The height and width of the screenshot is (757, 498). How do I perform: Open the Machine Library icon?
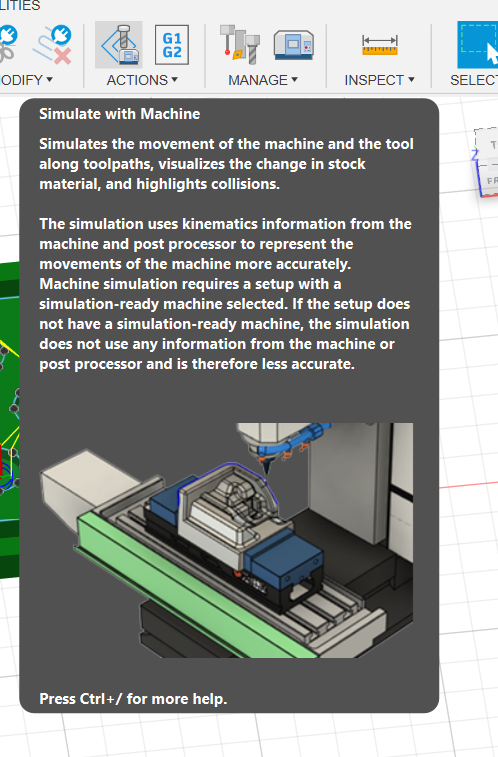coord(293,45)
